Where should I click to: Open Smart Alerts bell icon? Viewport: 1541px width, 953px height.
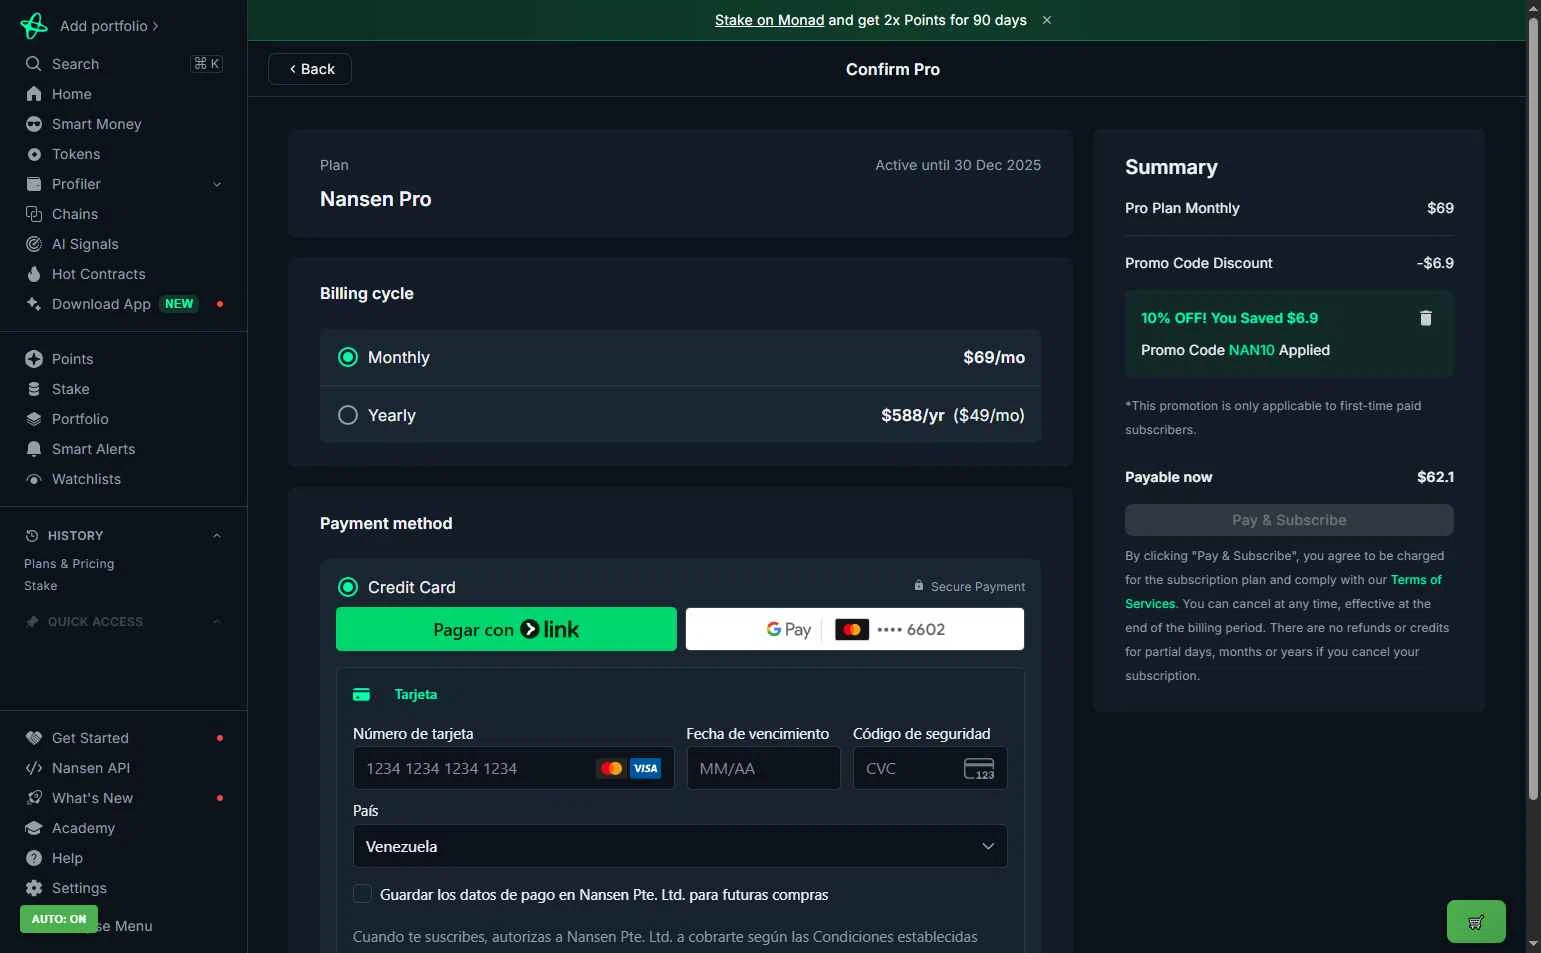34,449
